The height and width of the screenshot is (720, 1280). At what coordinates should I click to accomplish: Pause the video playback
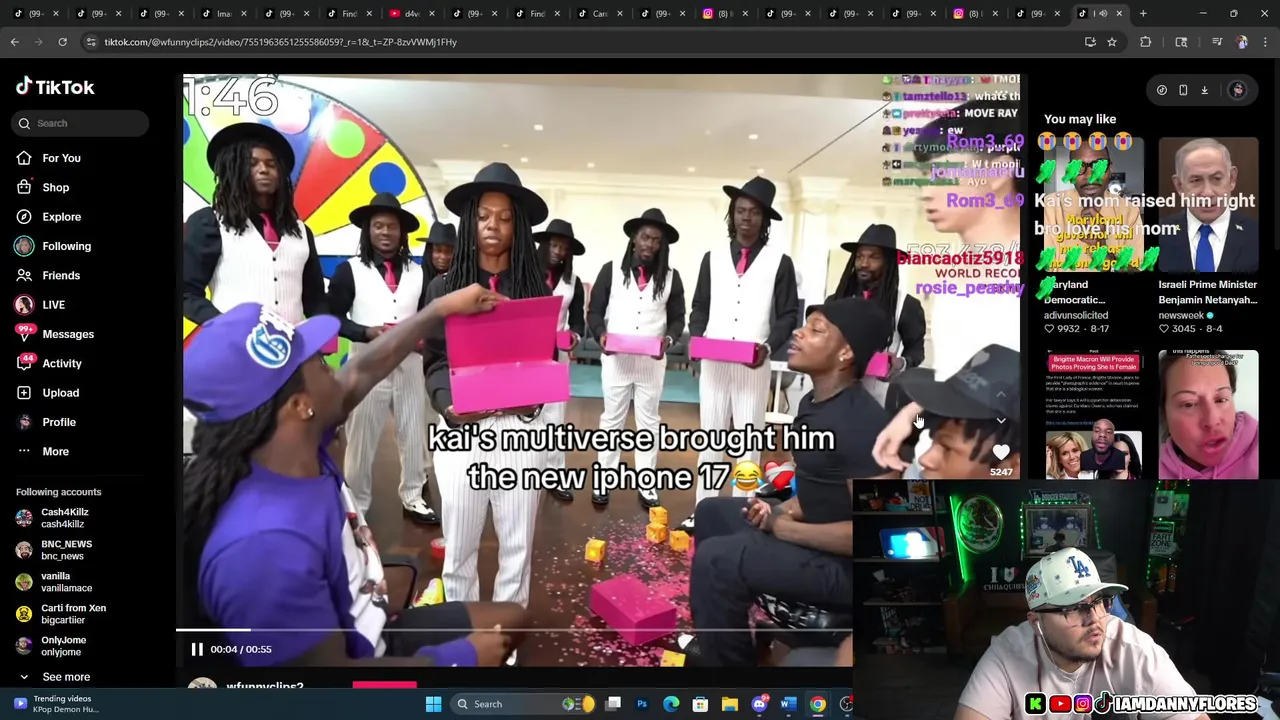coord(197,649)
